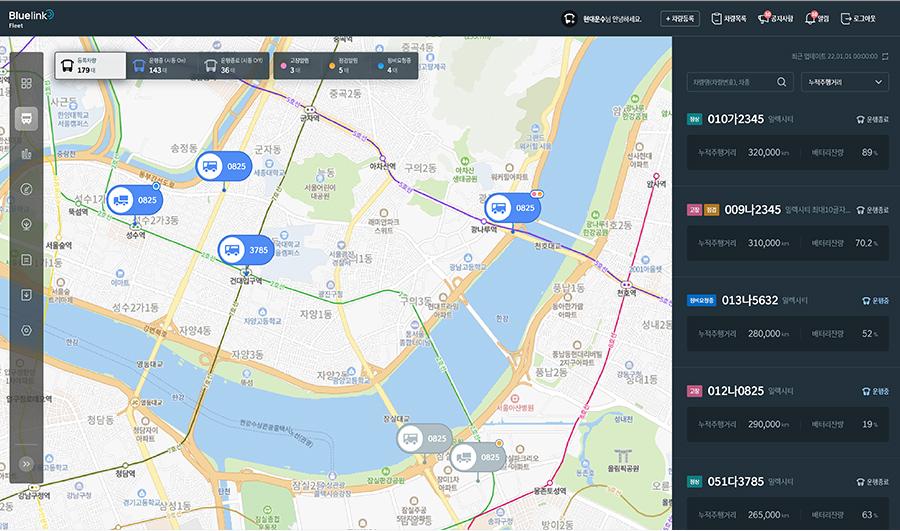Expand the sidebar with double-arrow button
Screen dimensions: 900x531
(27, 464)
